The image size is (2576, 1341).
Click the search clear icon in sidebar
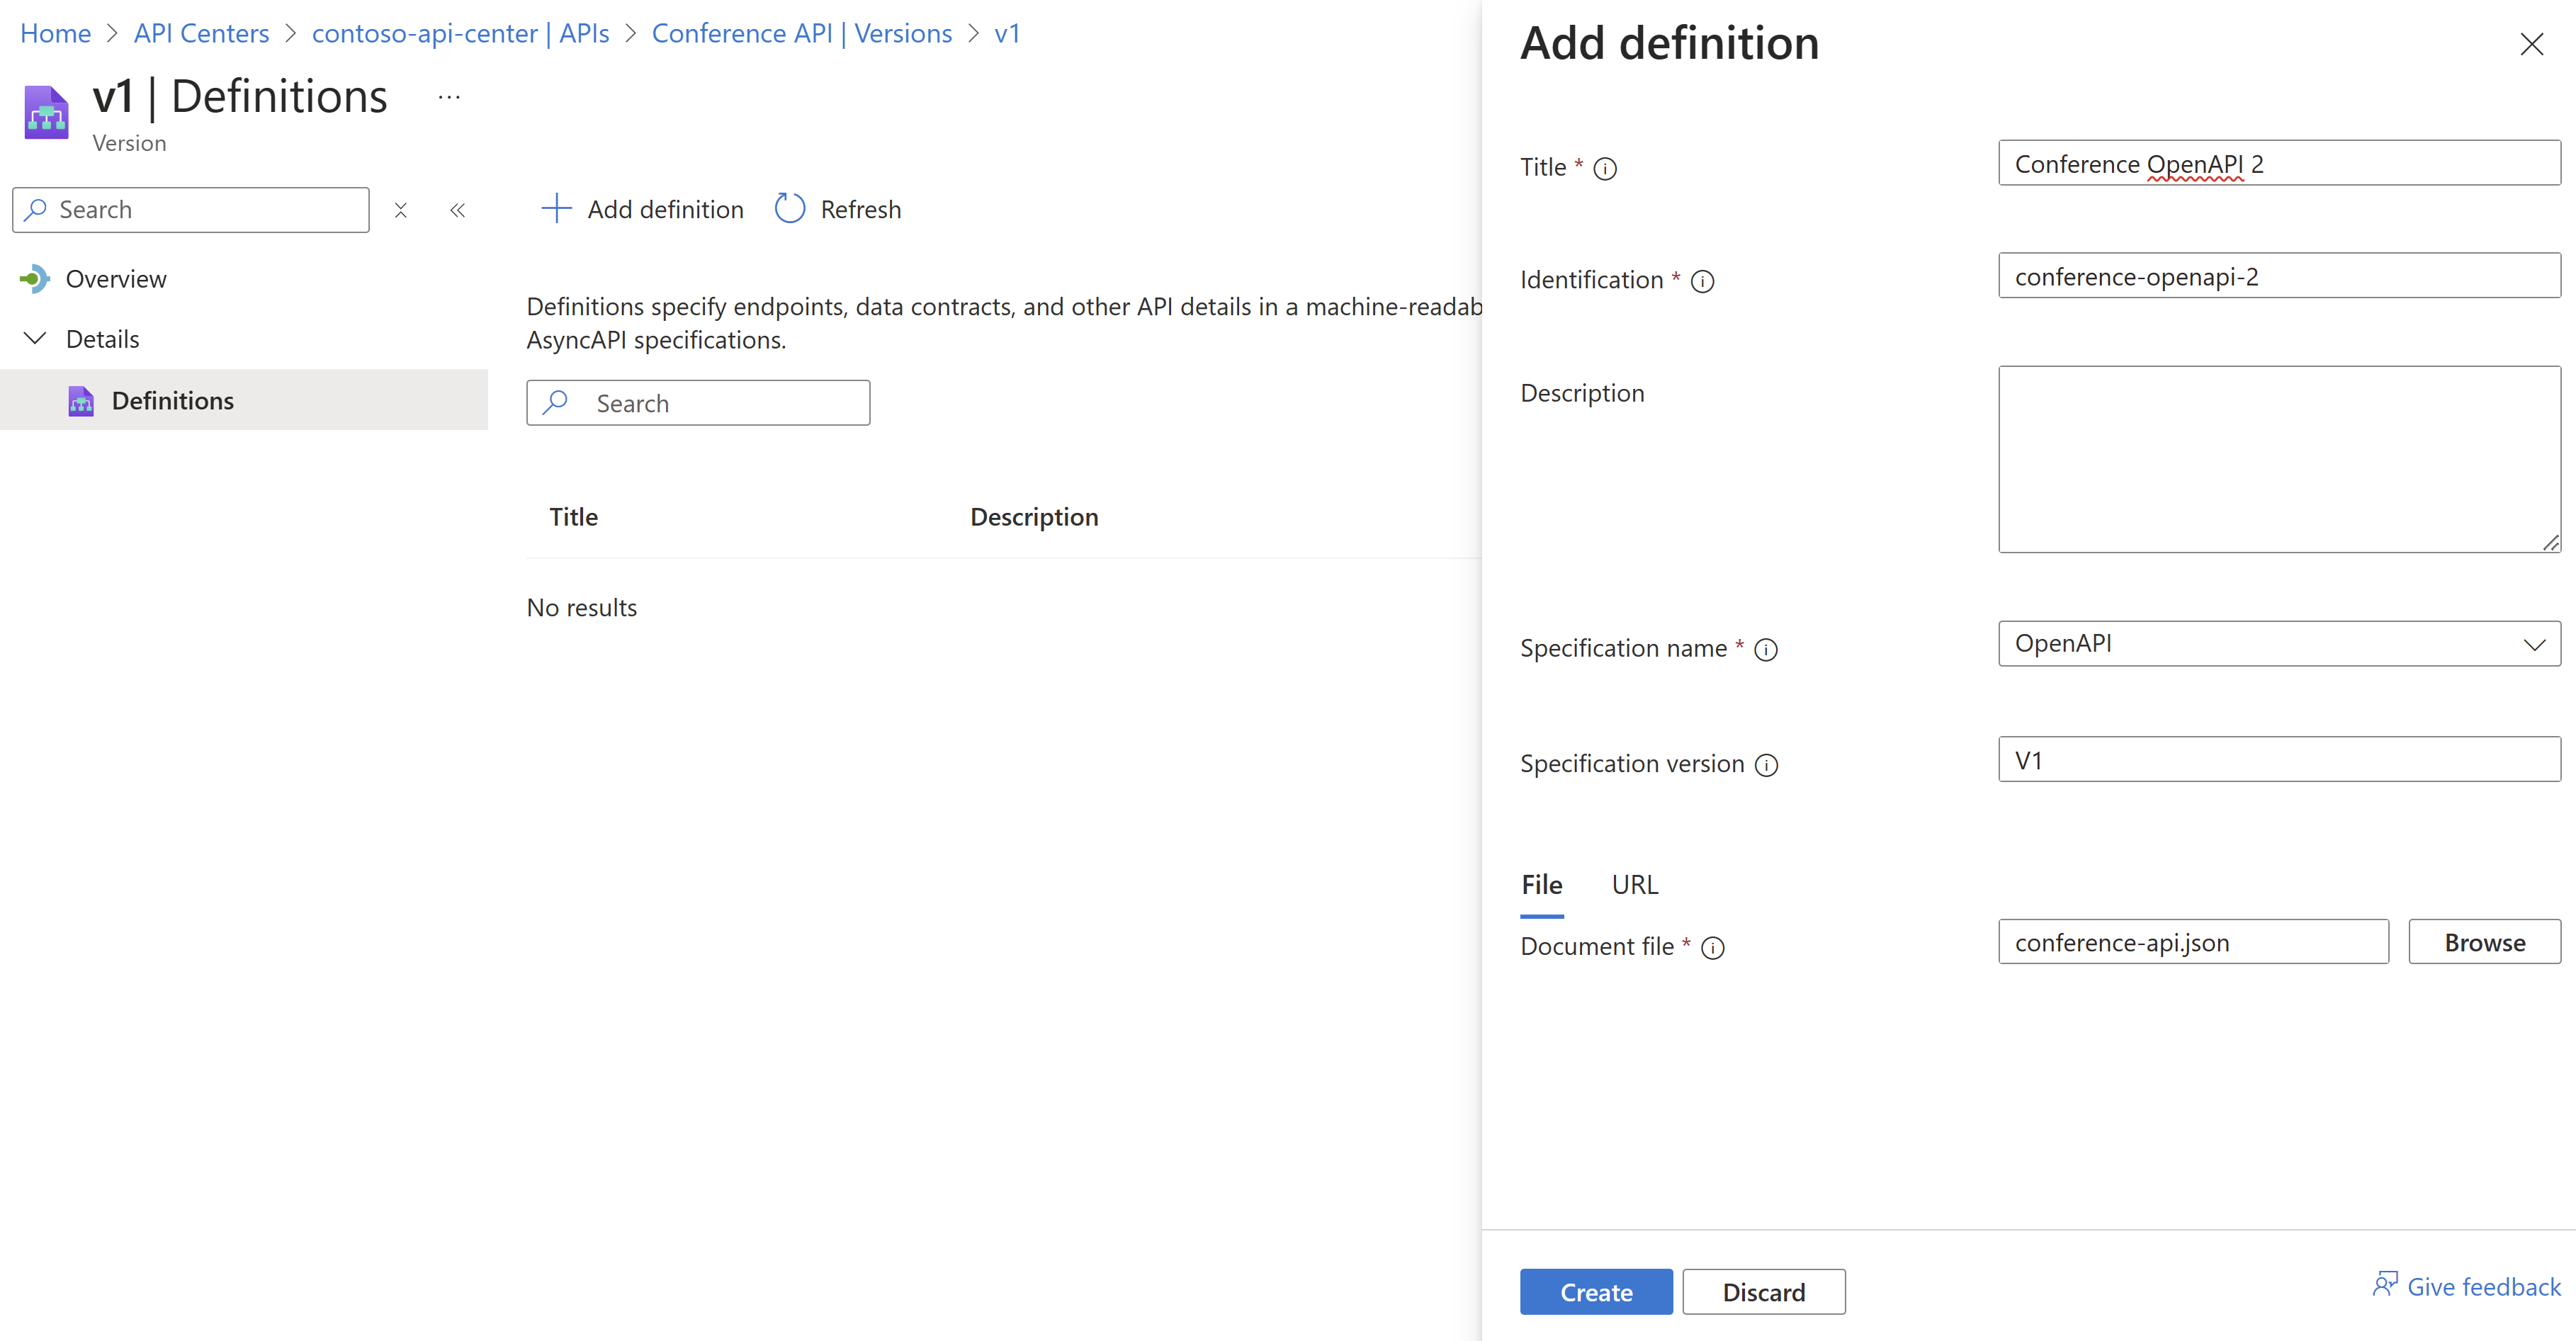click(x=400, y=208)
